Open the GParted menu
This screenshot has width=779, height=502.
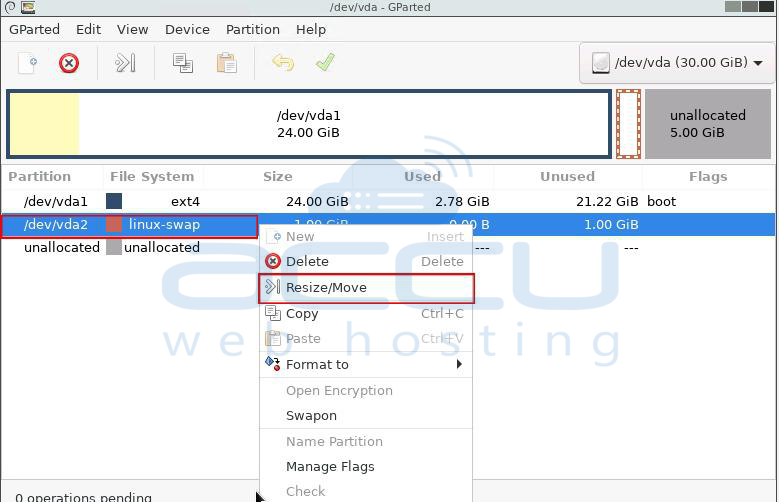[34, 29]
